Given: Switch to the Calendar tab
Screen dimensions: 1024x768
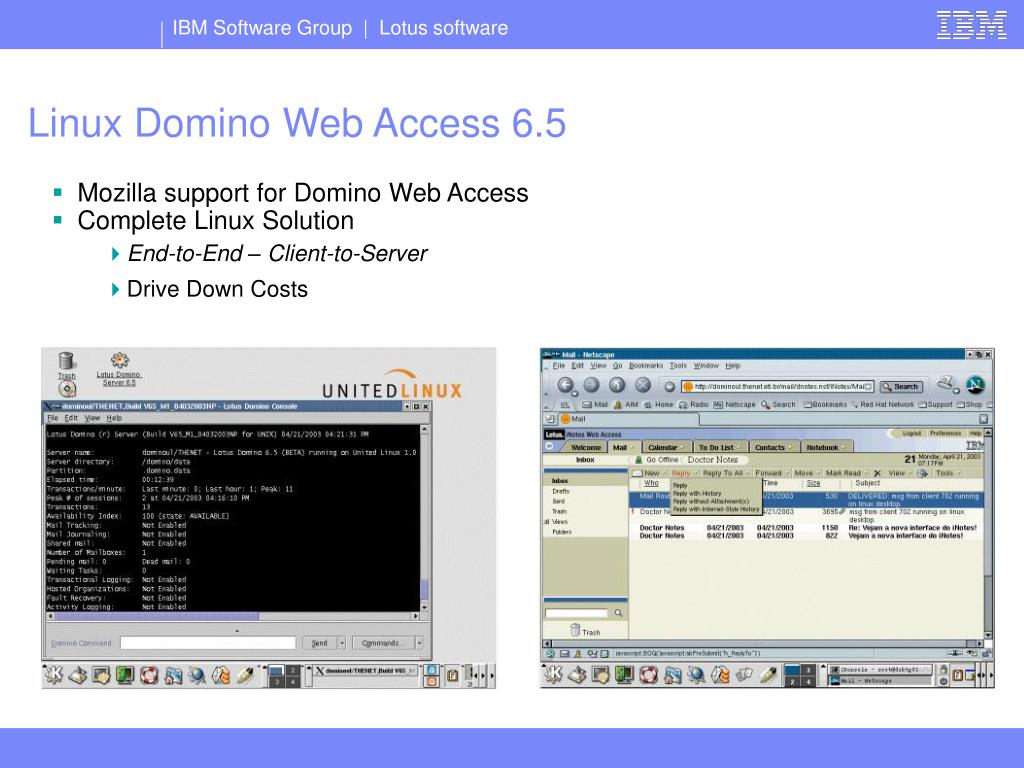Looking at the screenshot, I should point(666,447).
